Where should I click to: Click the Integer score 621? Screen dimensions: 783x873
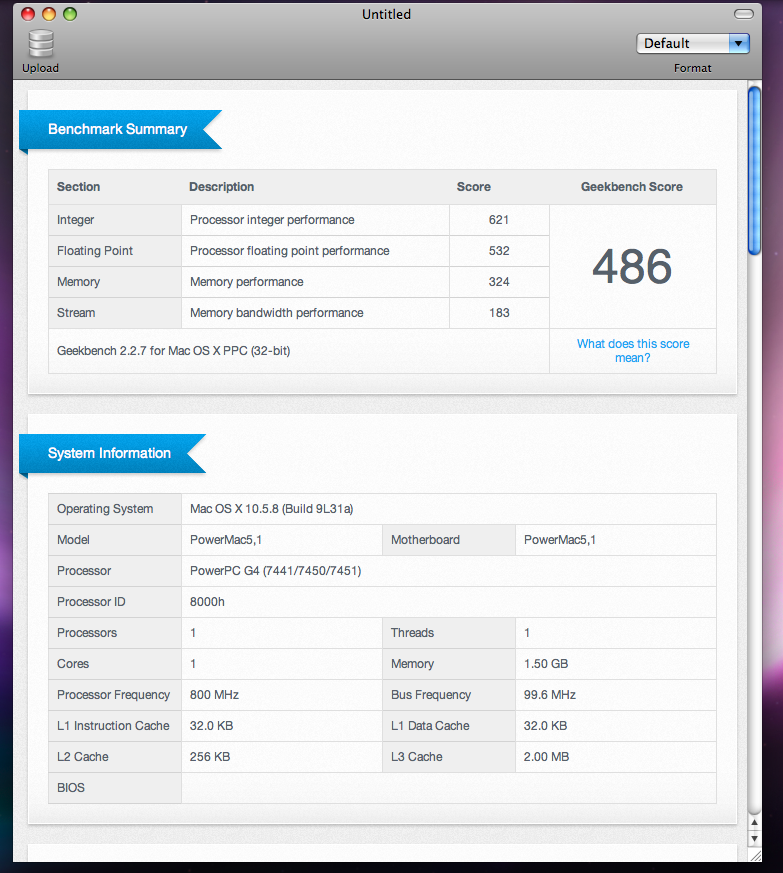point(499,220)
